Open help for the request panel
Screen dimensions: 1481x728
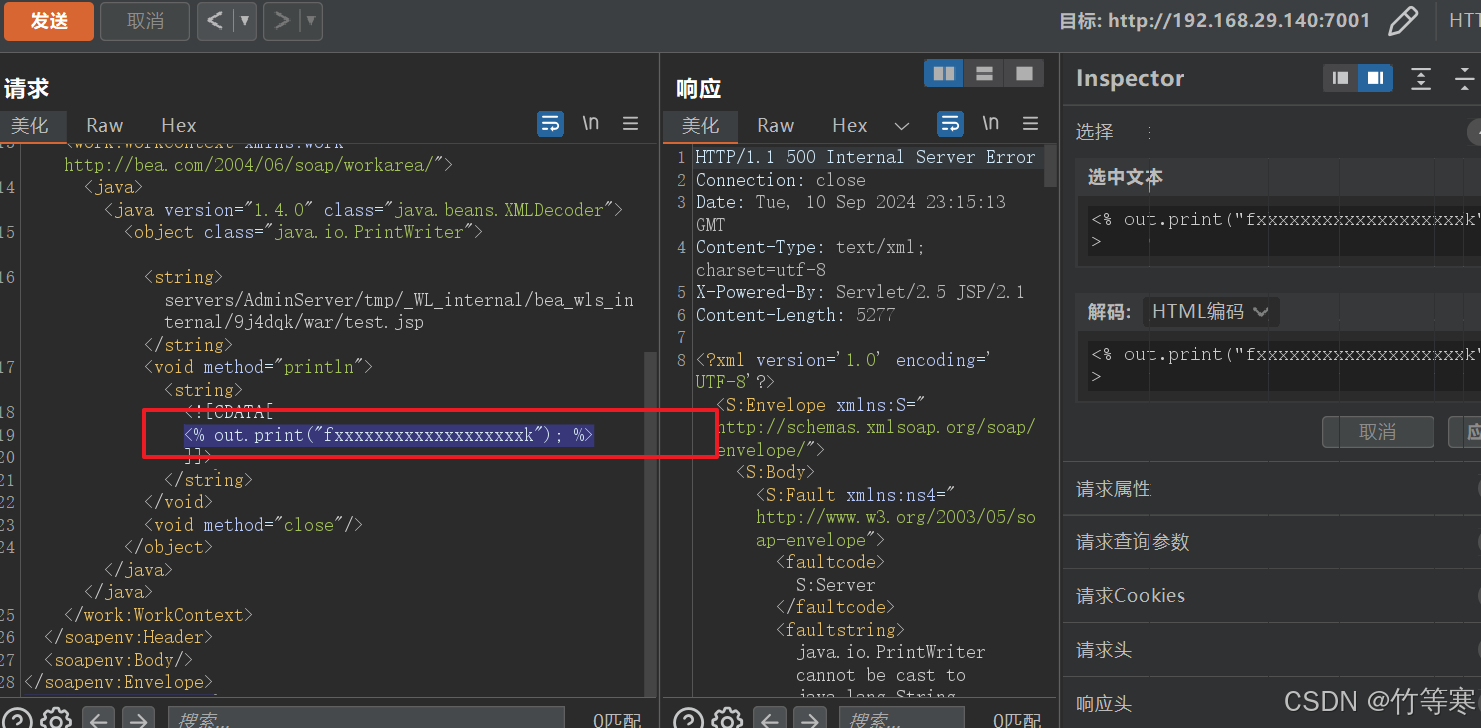(x=18, y=718)
